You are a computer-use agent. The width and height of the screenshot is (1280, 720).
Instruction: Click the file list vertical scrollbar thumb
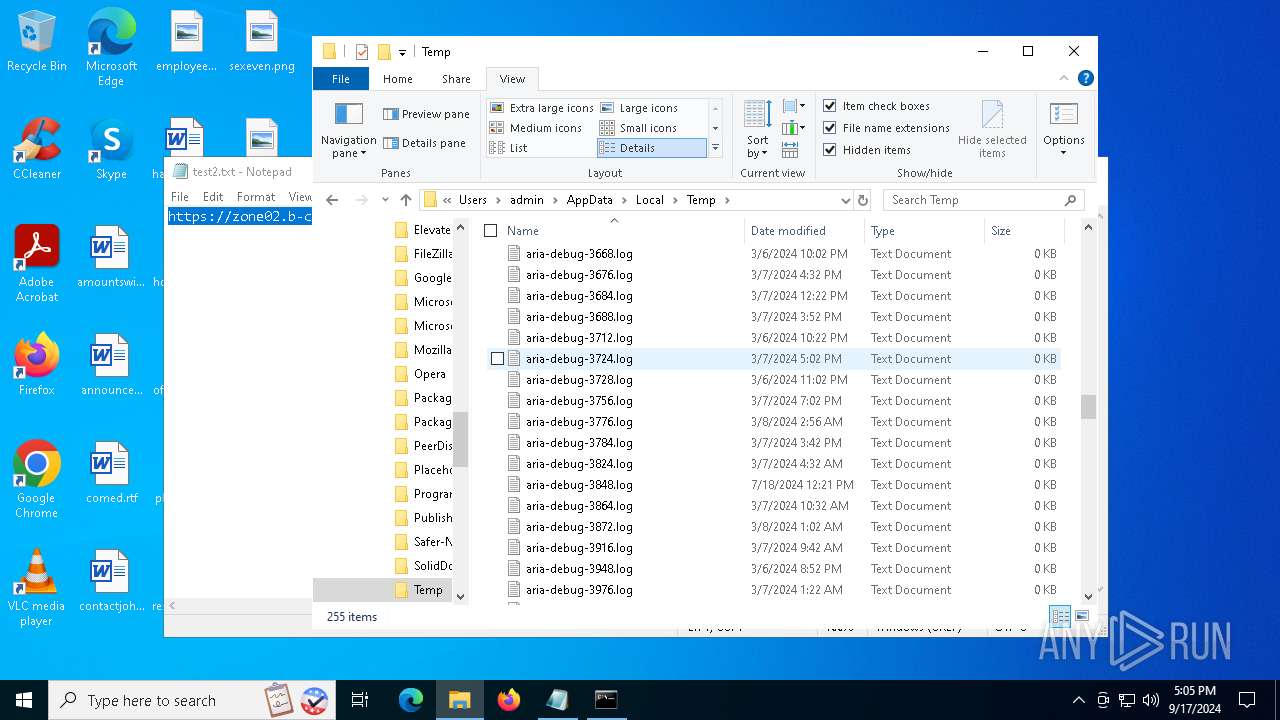pyautogui.click(x=1088, y=406)
